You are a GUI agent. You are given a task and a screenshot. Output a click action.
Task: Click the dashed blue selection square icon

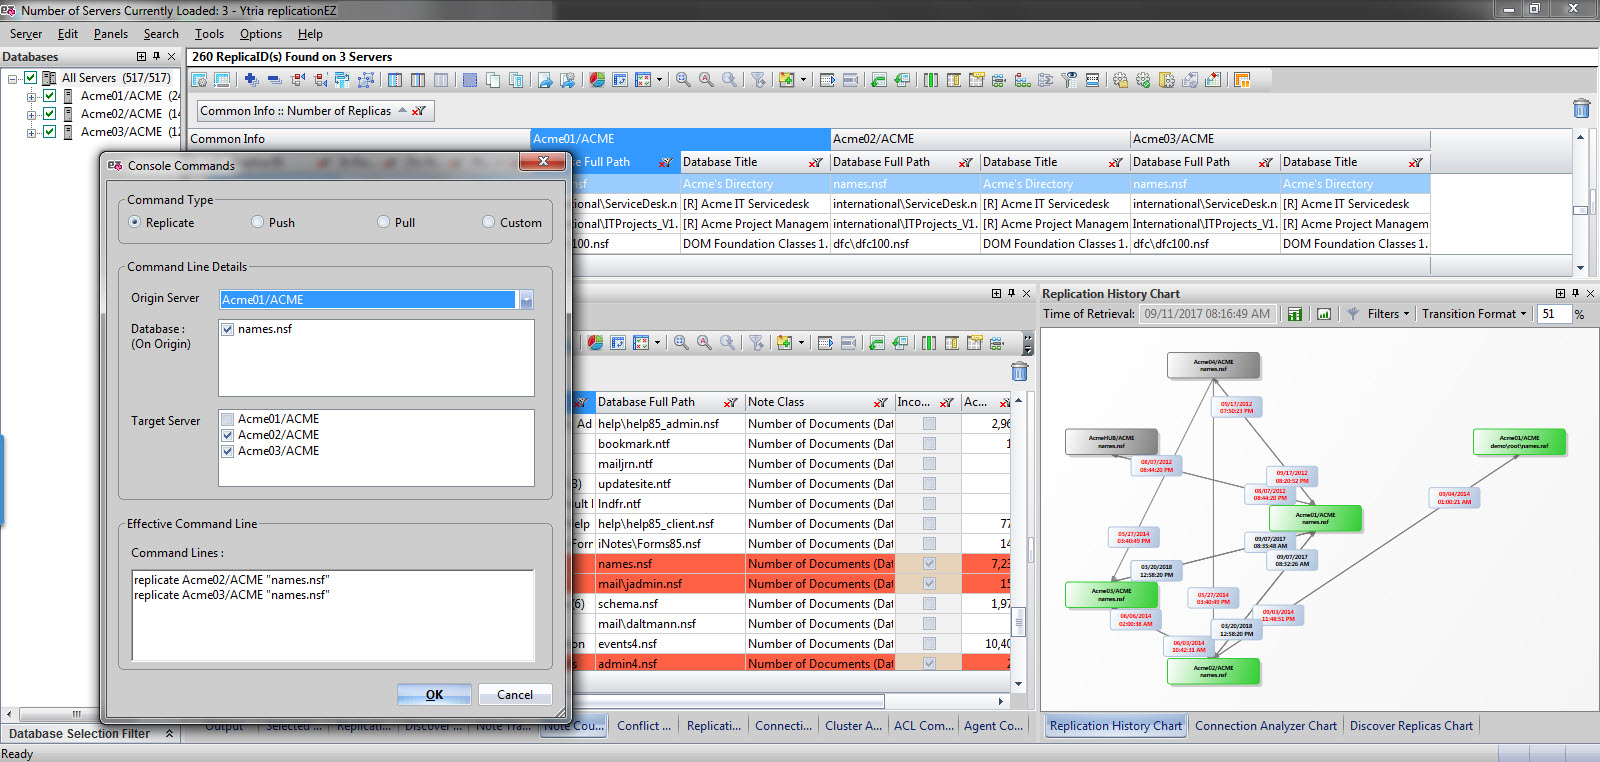point(469,80)
